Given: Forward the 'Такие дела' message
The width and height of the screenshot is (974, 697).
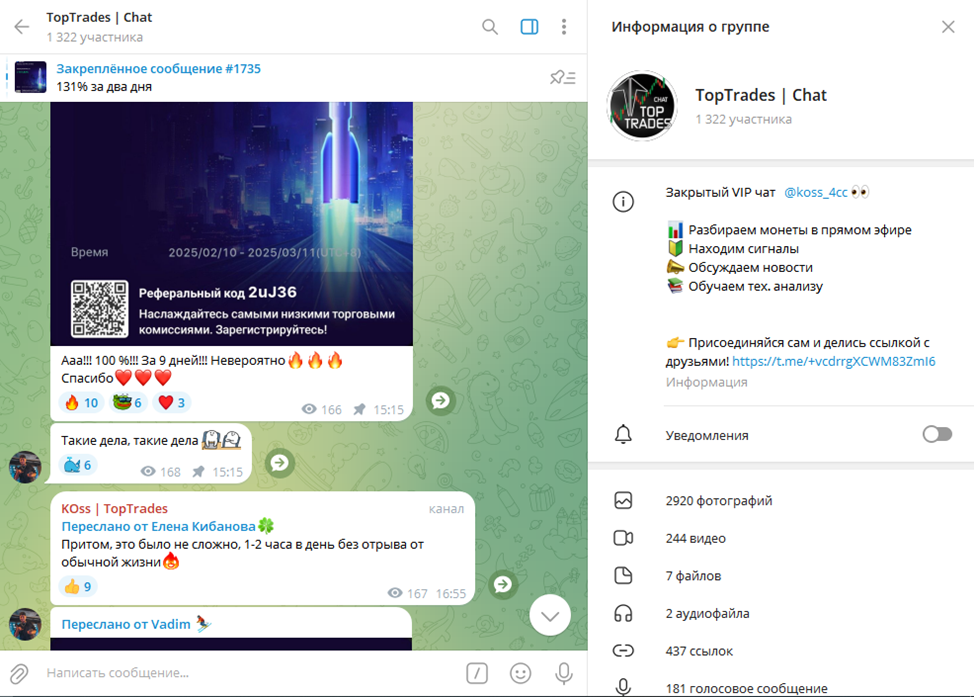Looking at the screenshot, I should click(x=280, y=463).
